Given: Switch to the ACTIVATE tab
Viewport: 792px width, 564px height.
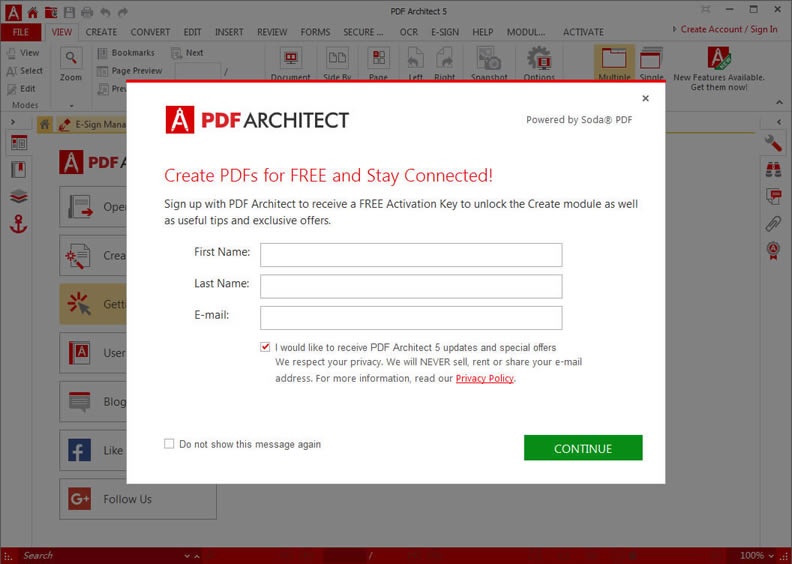Looking at the screenshot, I should [x=583, y=32].
